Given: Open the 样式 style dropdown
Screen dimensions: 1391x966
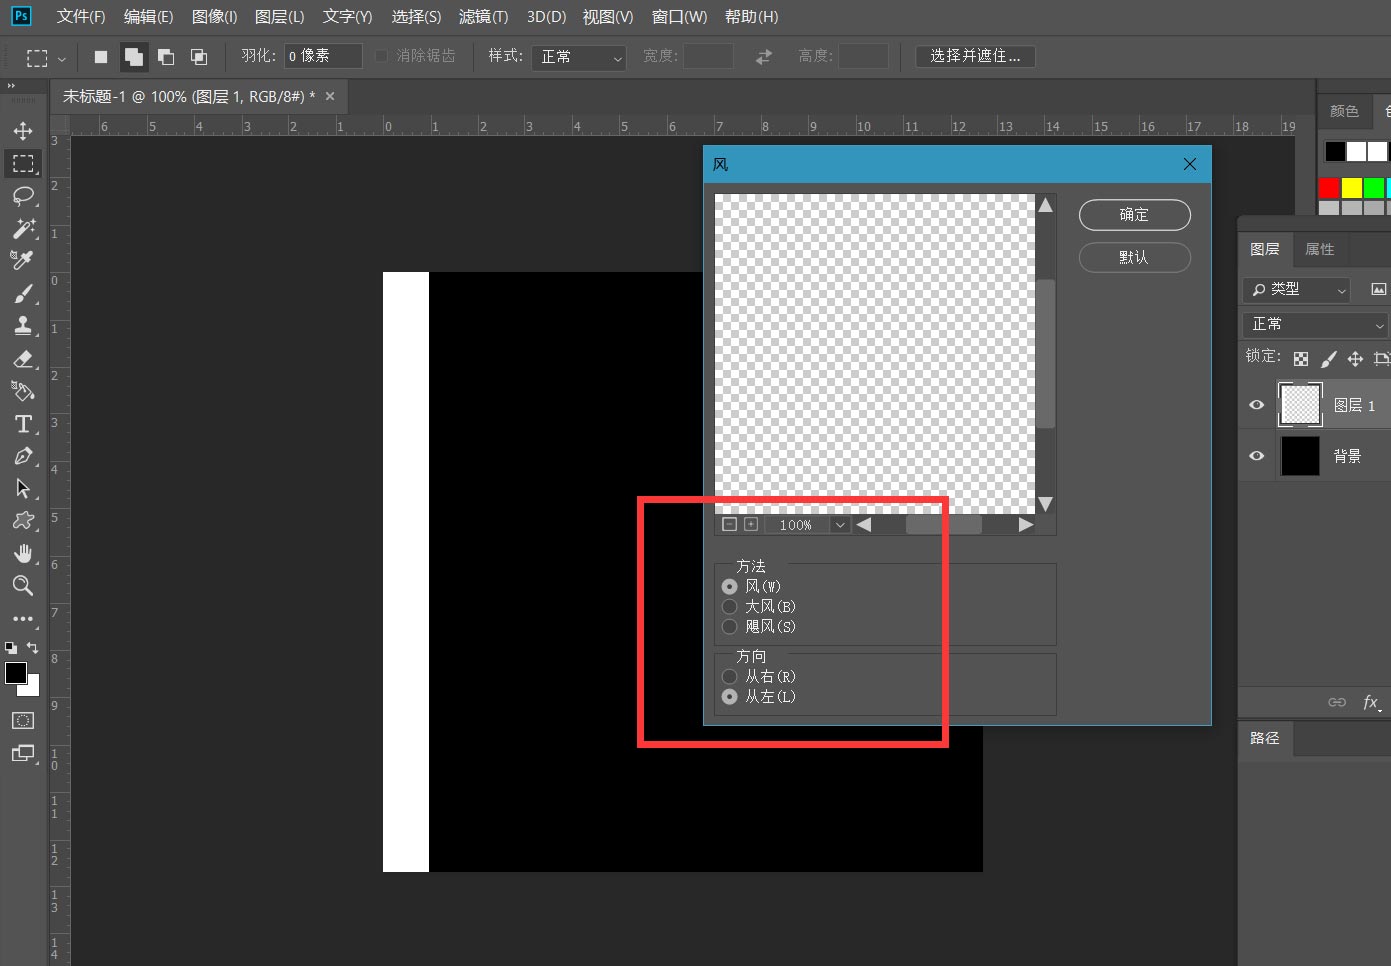Looking at the screenshot, I should pyautogui.click(x=578, y=57).
